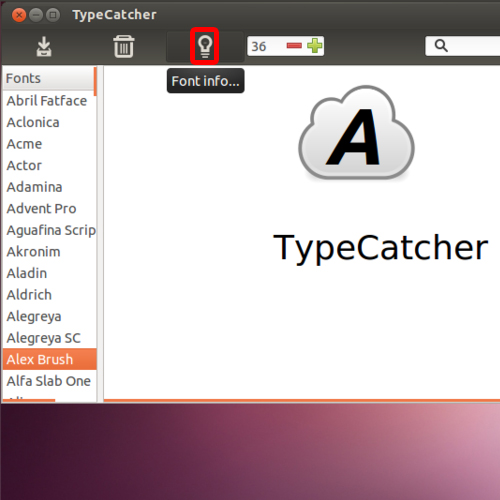Select Actor font
This screenshot has width=500, height=500.
[49, 165]
